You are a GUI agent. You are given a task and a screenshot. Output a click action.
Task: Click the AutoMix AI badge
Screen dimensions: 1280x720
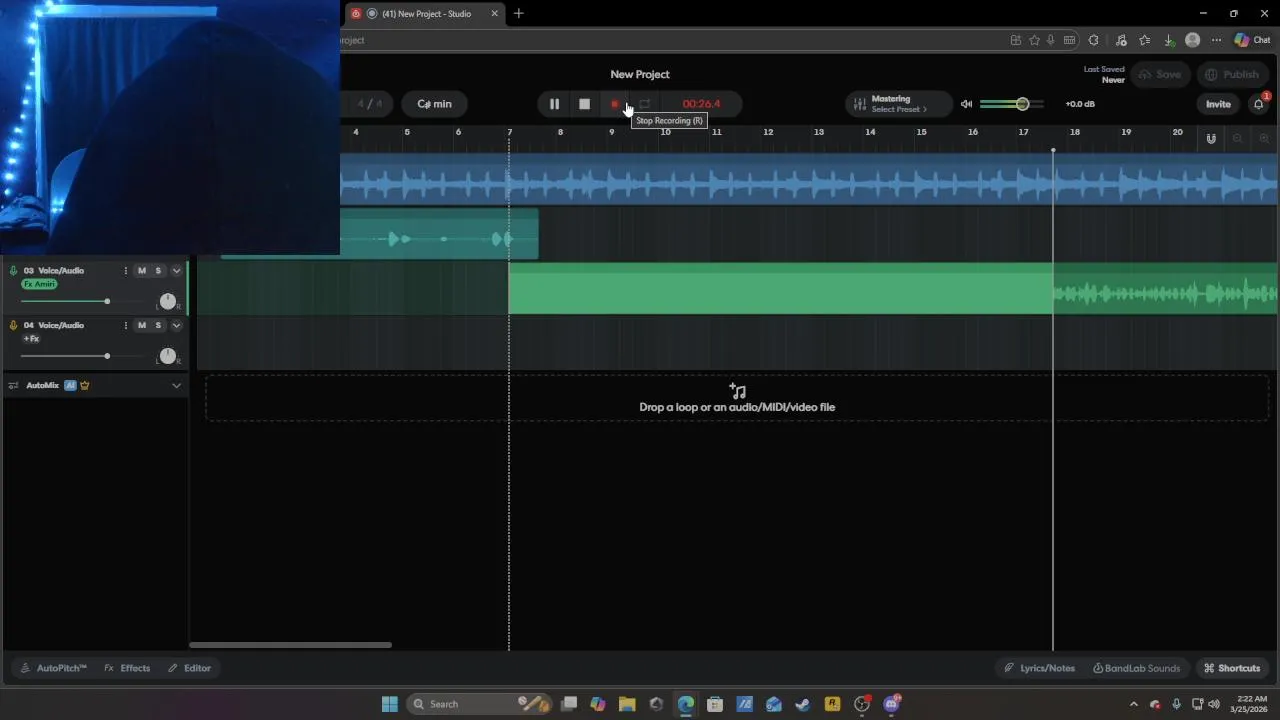pos(70,385)
